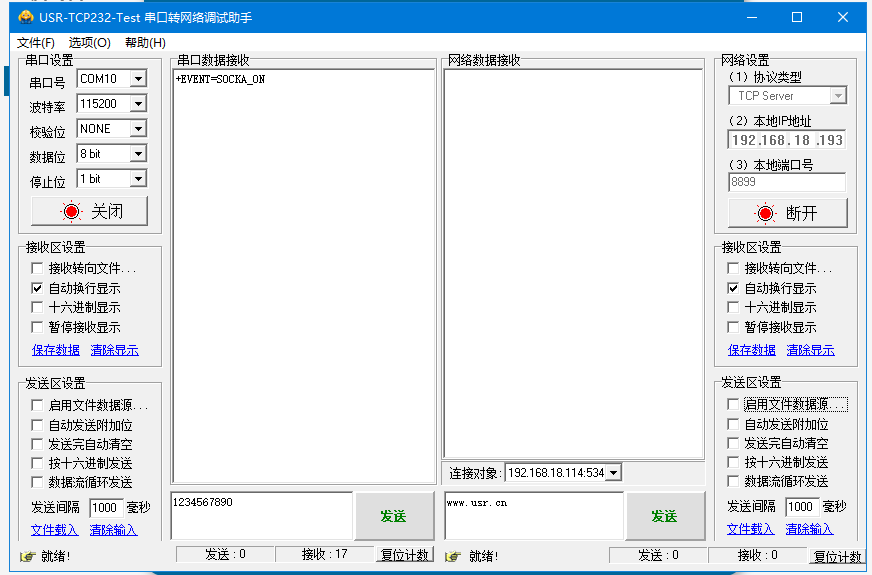Click the network status bar hand icon
Image resolution: width=872 pixels, height=575 pixels.
(x=453, y=556)
